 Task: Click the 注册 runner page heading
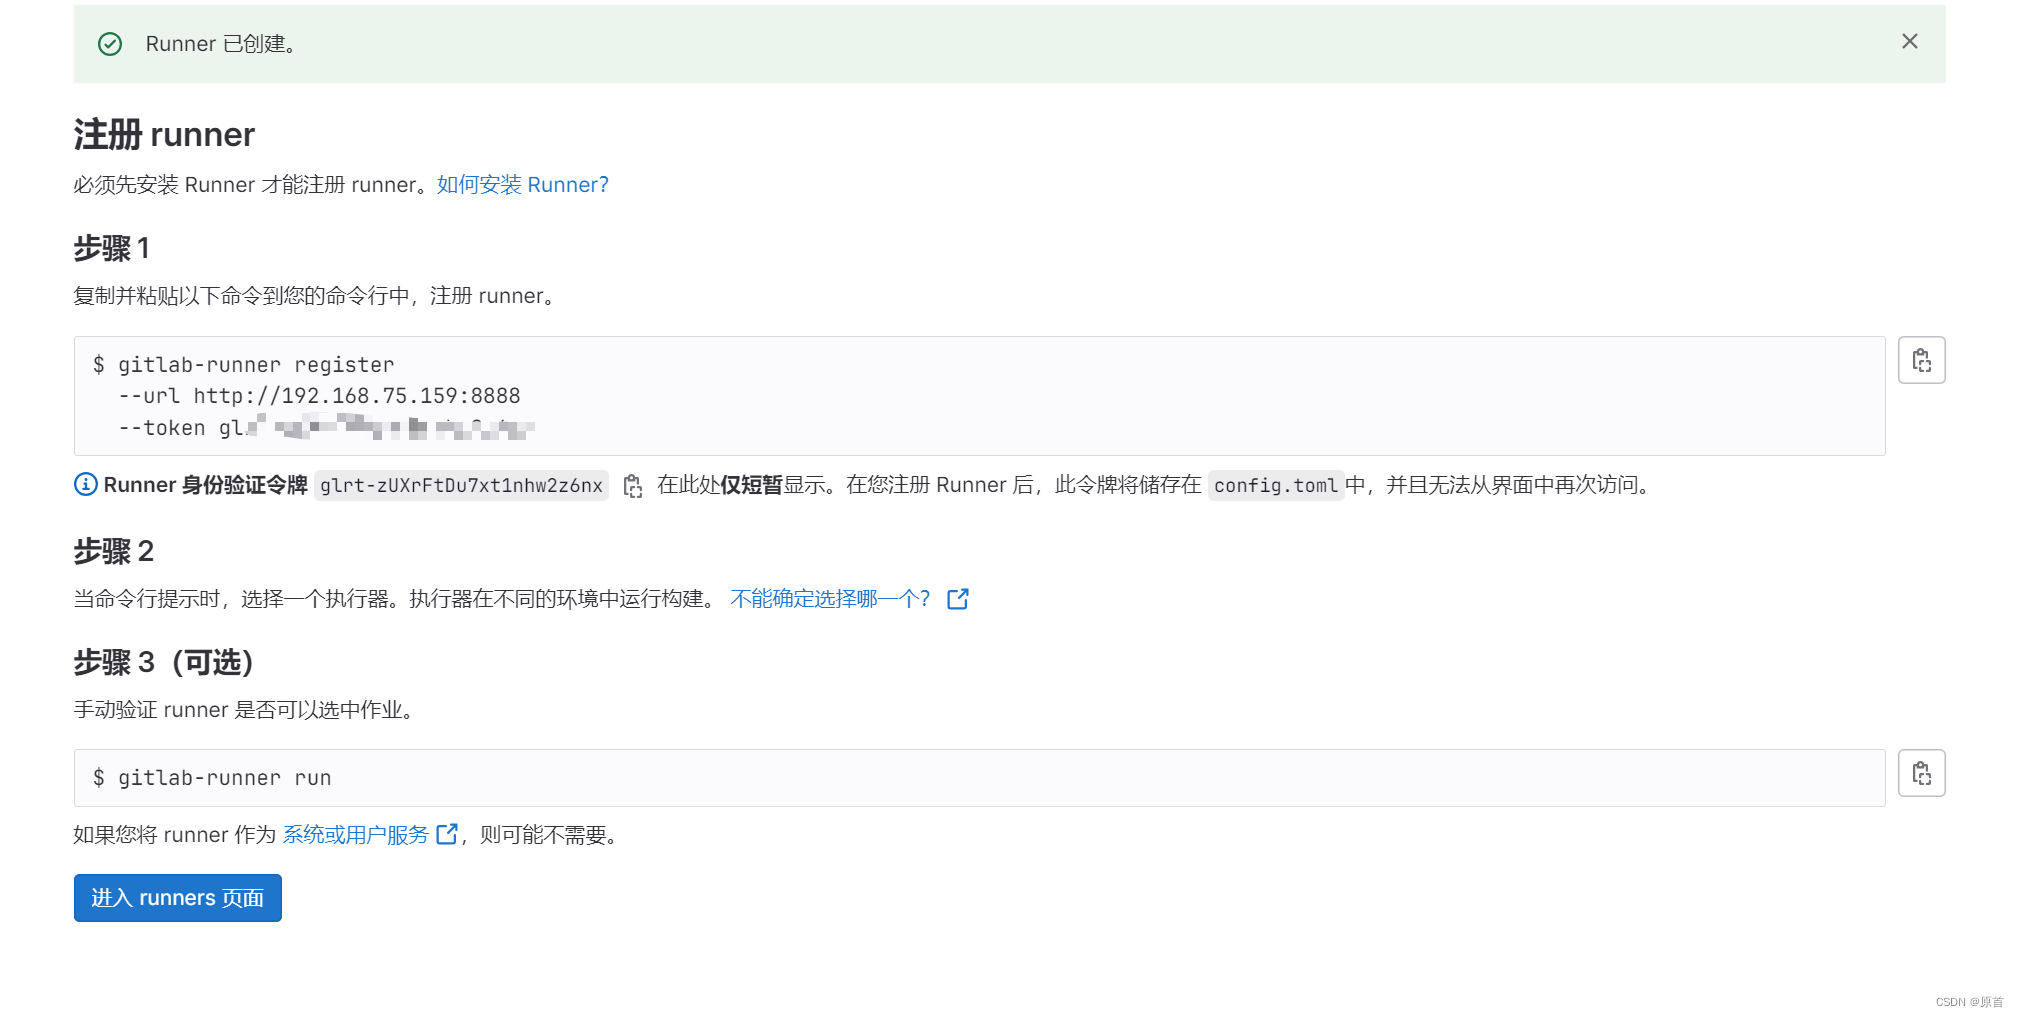coord(163,133)
